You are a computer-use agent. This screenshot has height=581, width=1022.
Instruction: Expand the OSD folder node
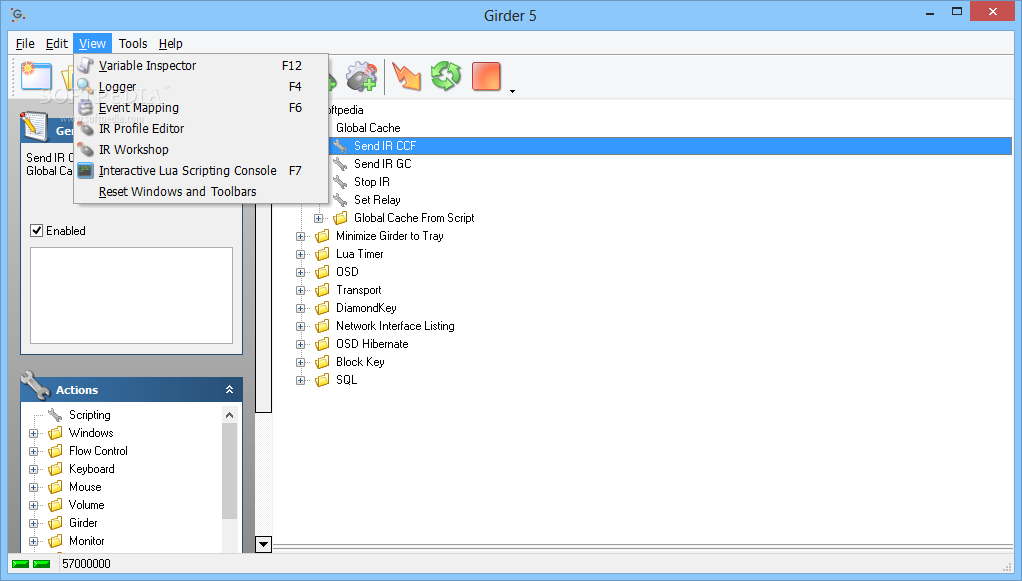(300, 273)
